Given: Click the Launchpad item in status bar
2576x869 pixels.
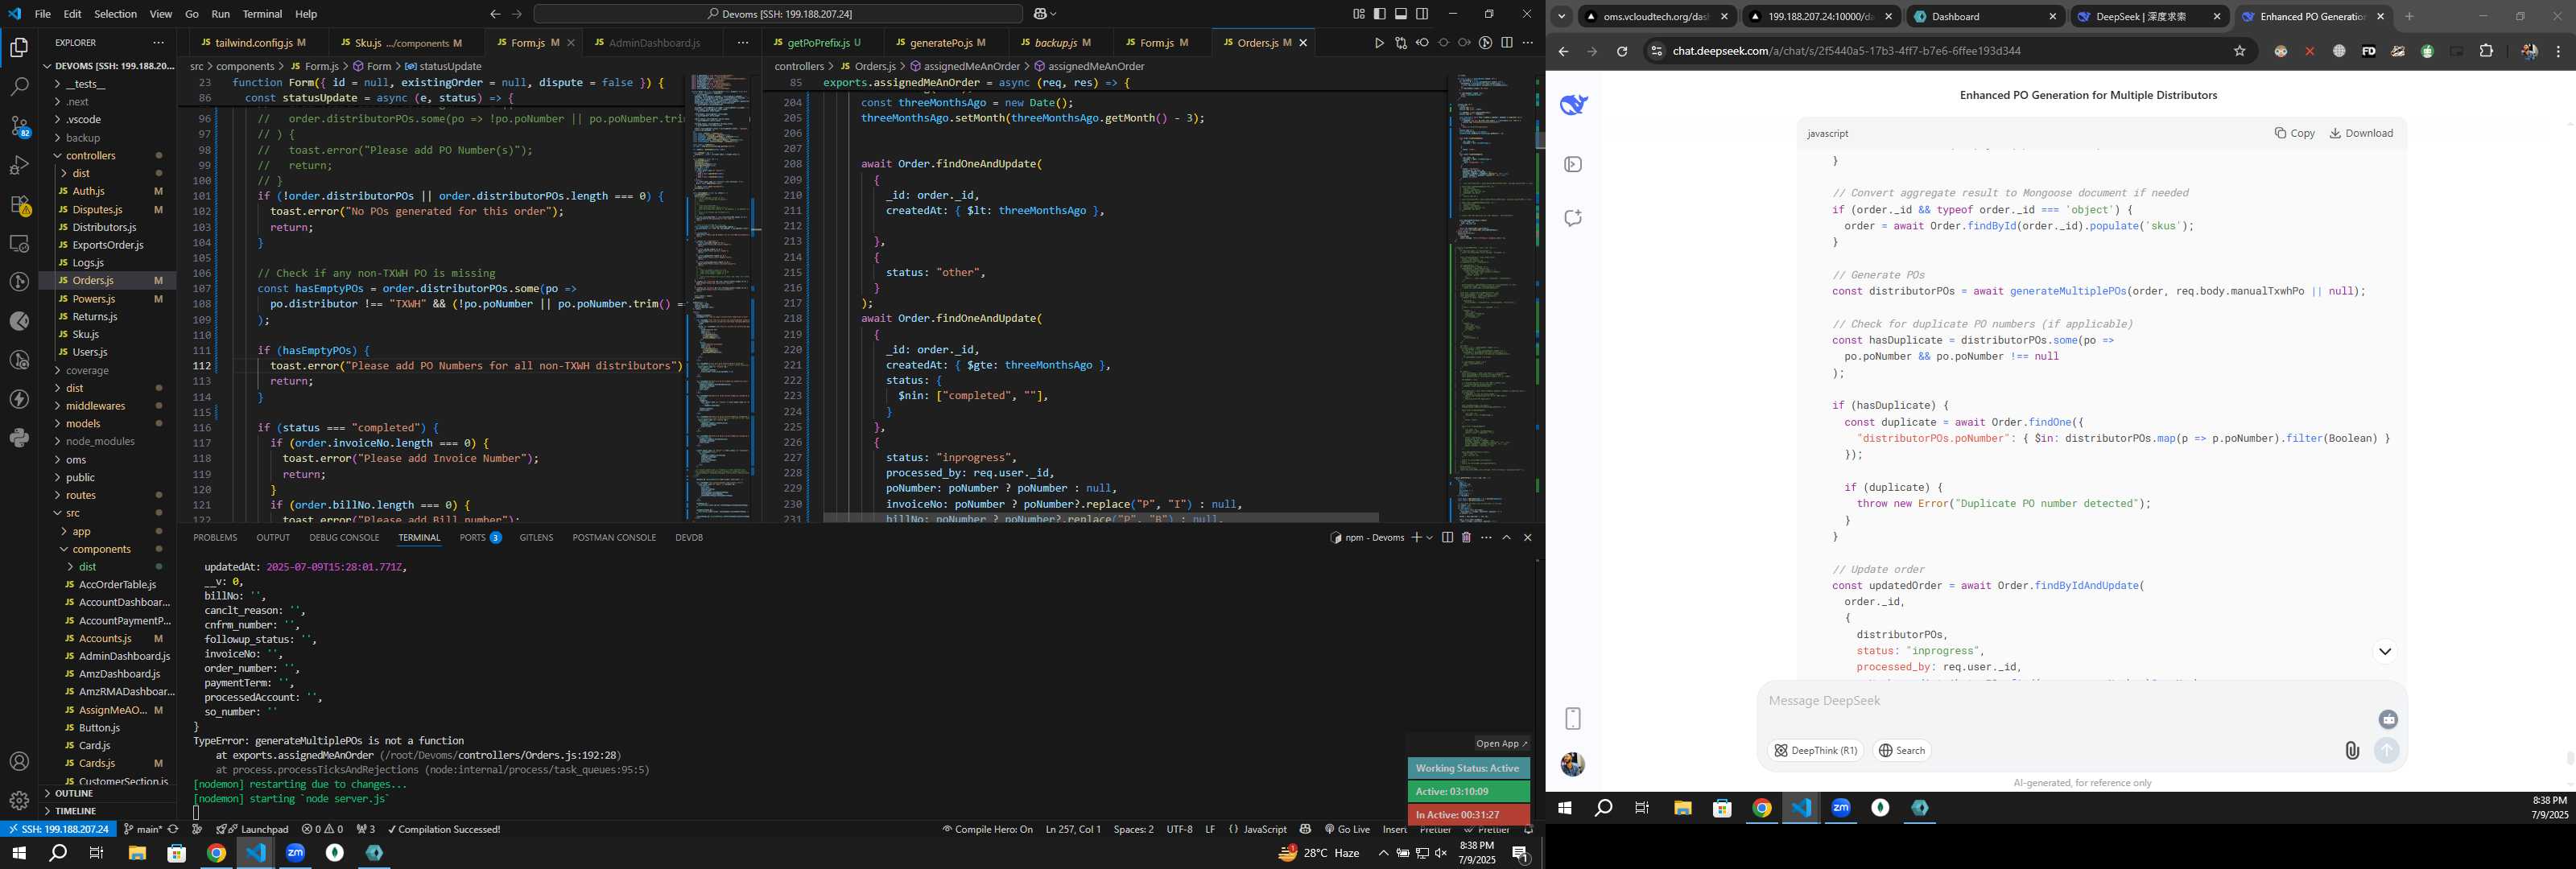Looking at the screenshot, I should [x=252, y=829].
